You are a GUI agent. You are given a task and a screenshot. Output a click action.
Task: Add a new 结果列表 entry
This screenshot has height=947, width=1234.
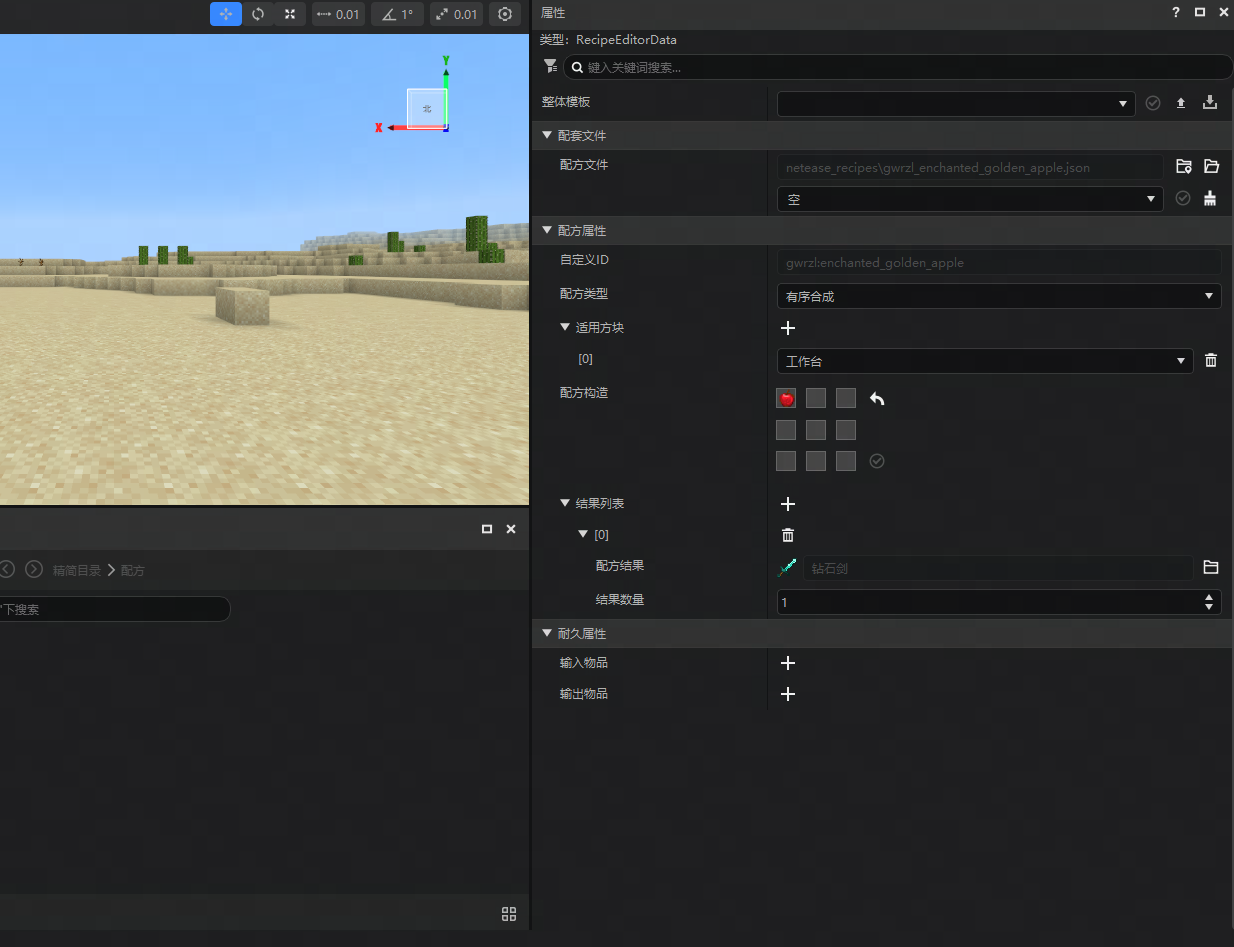pyautogui.click(x=788, y=504)
